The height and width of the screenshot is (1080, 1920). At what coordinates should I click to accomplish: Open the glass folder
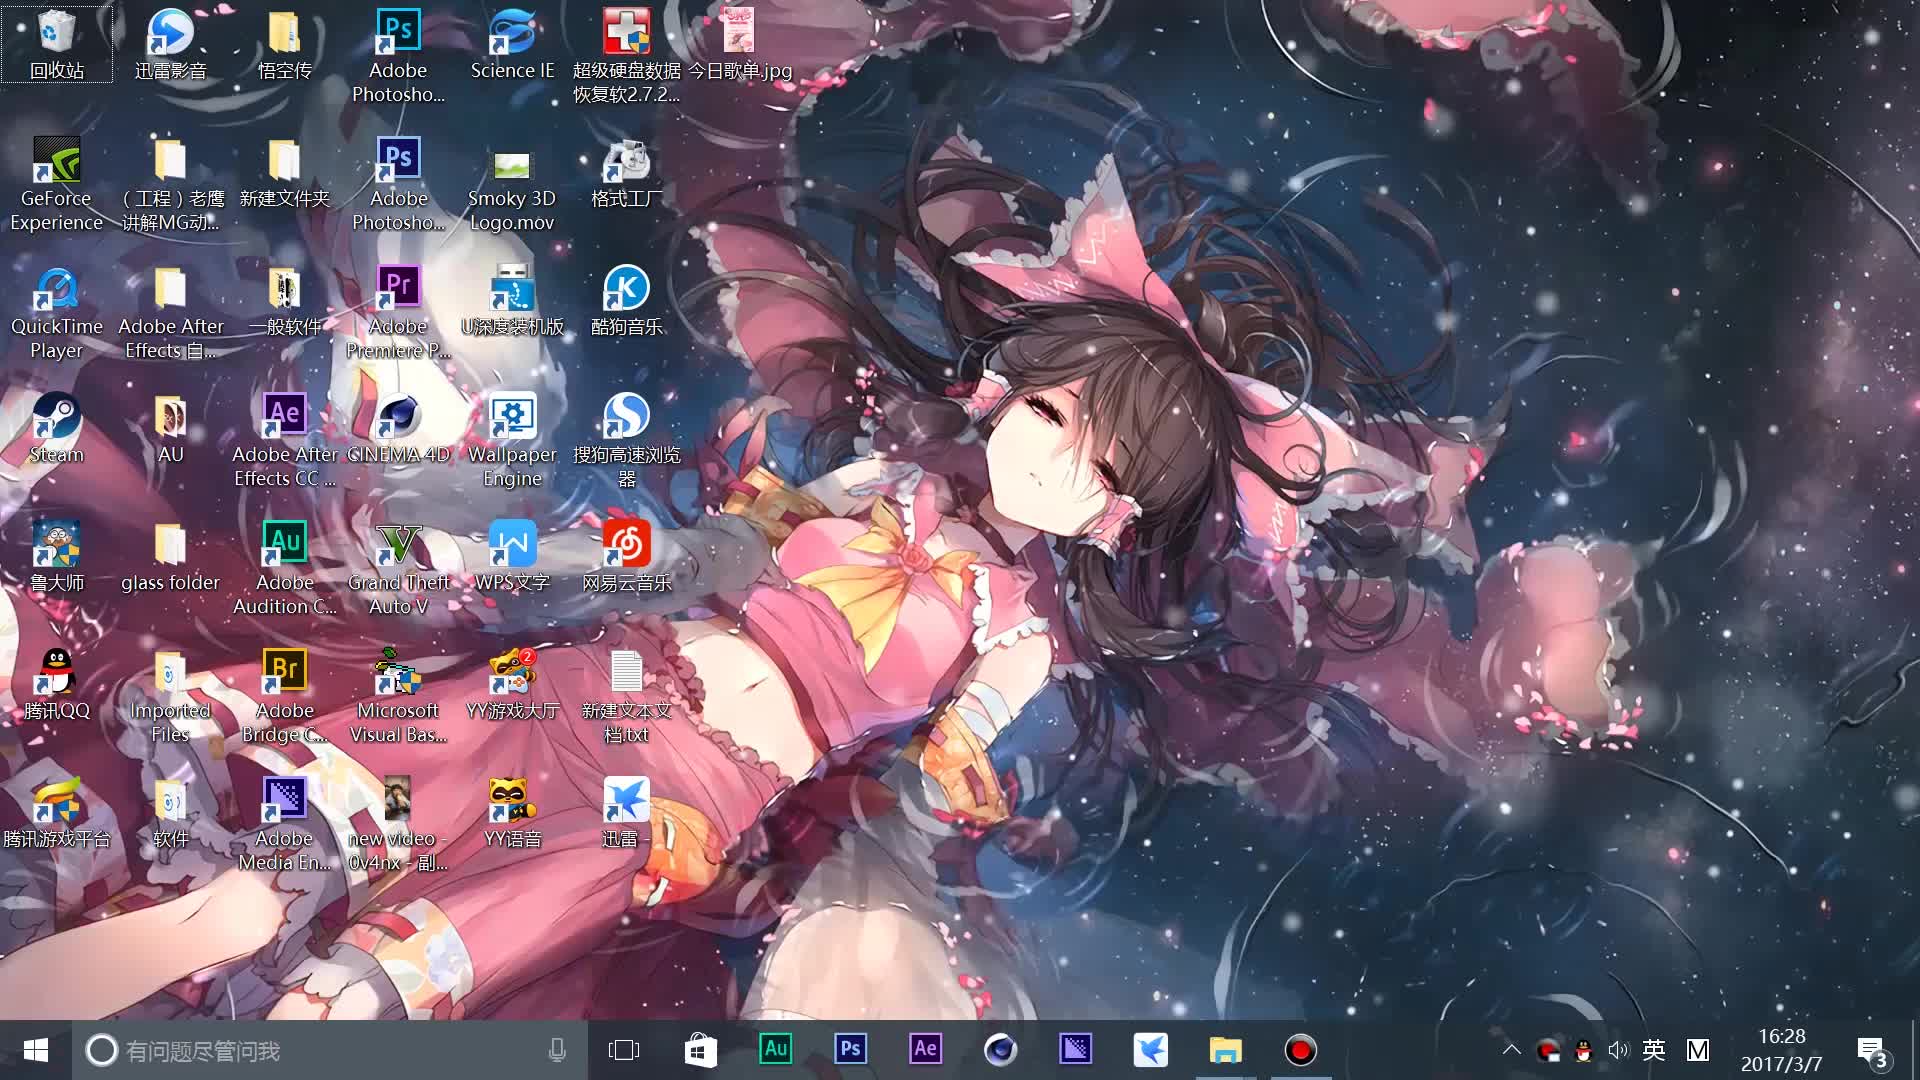pos(170,556)
